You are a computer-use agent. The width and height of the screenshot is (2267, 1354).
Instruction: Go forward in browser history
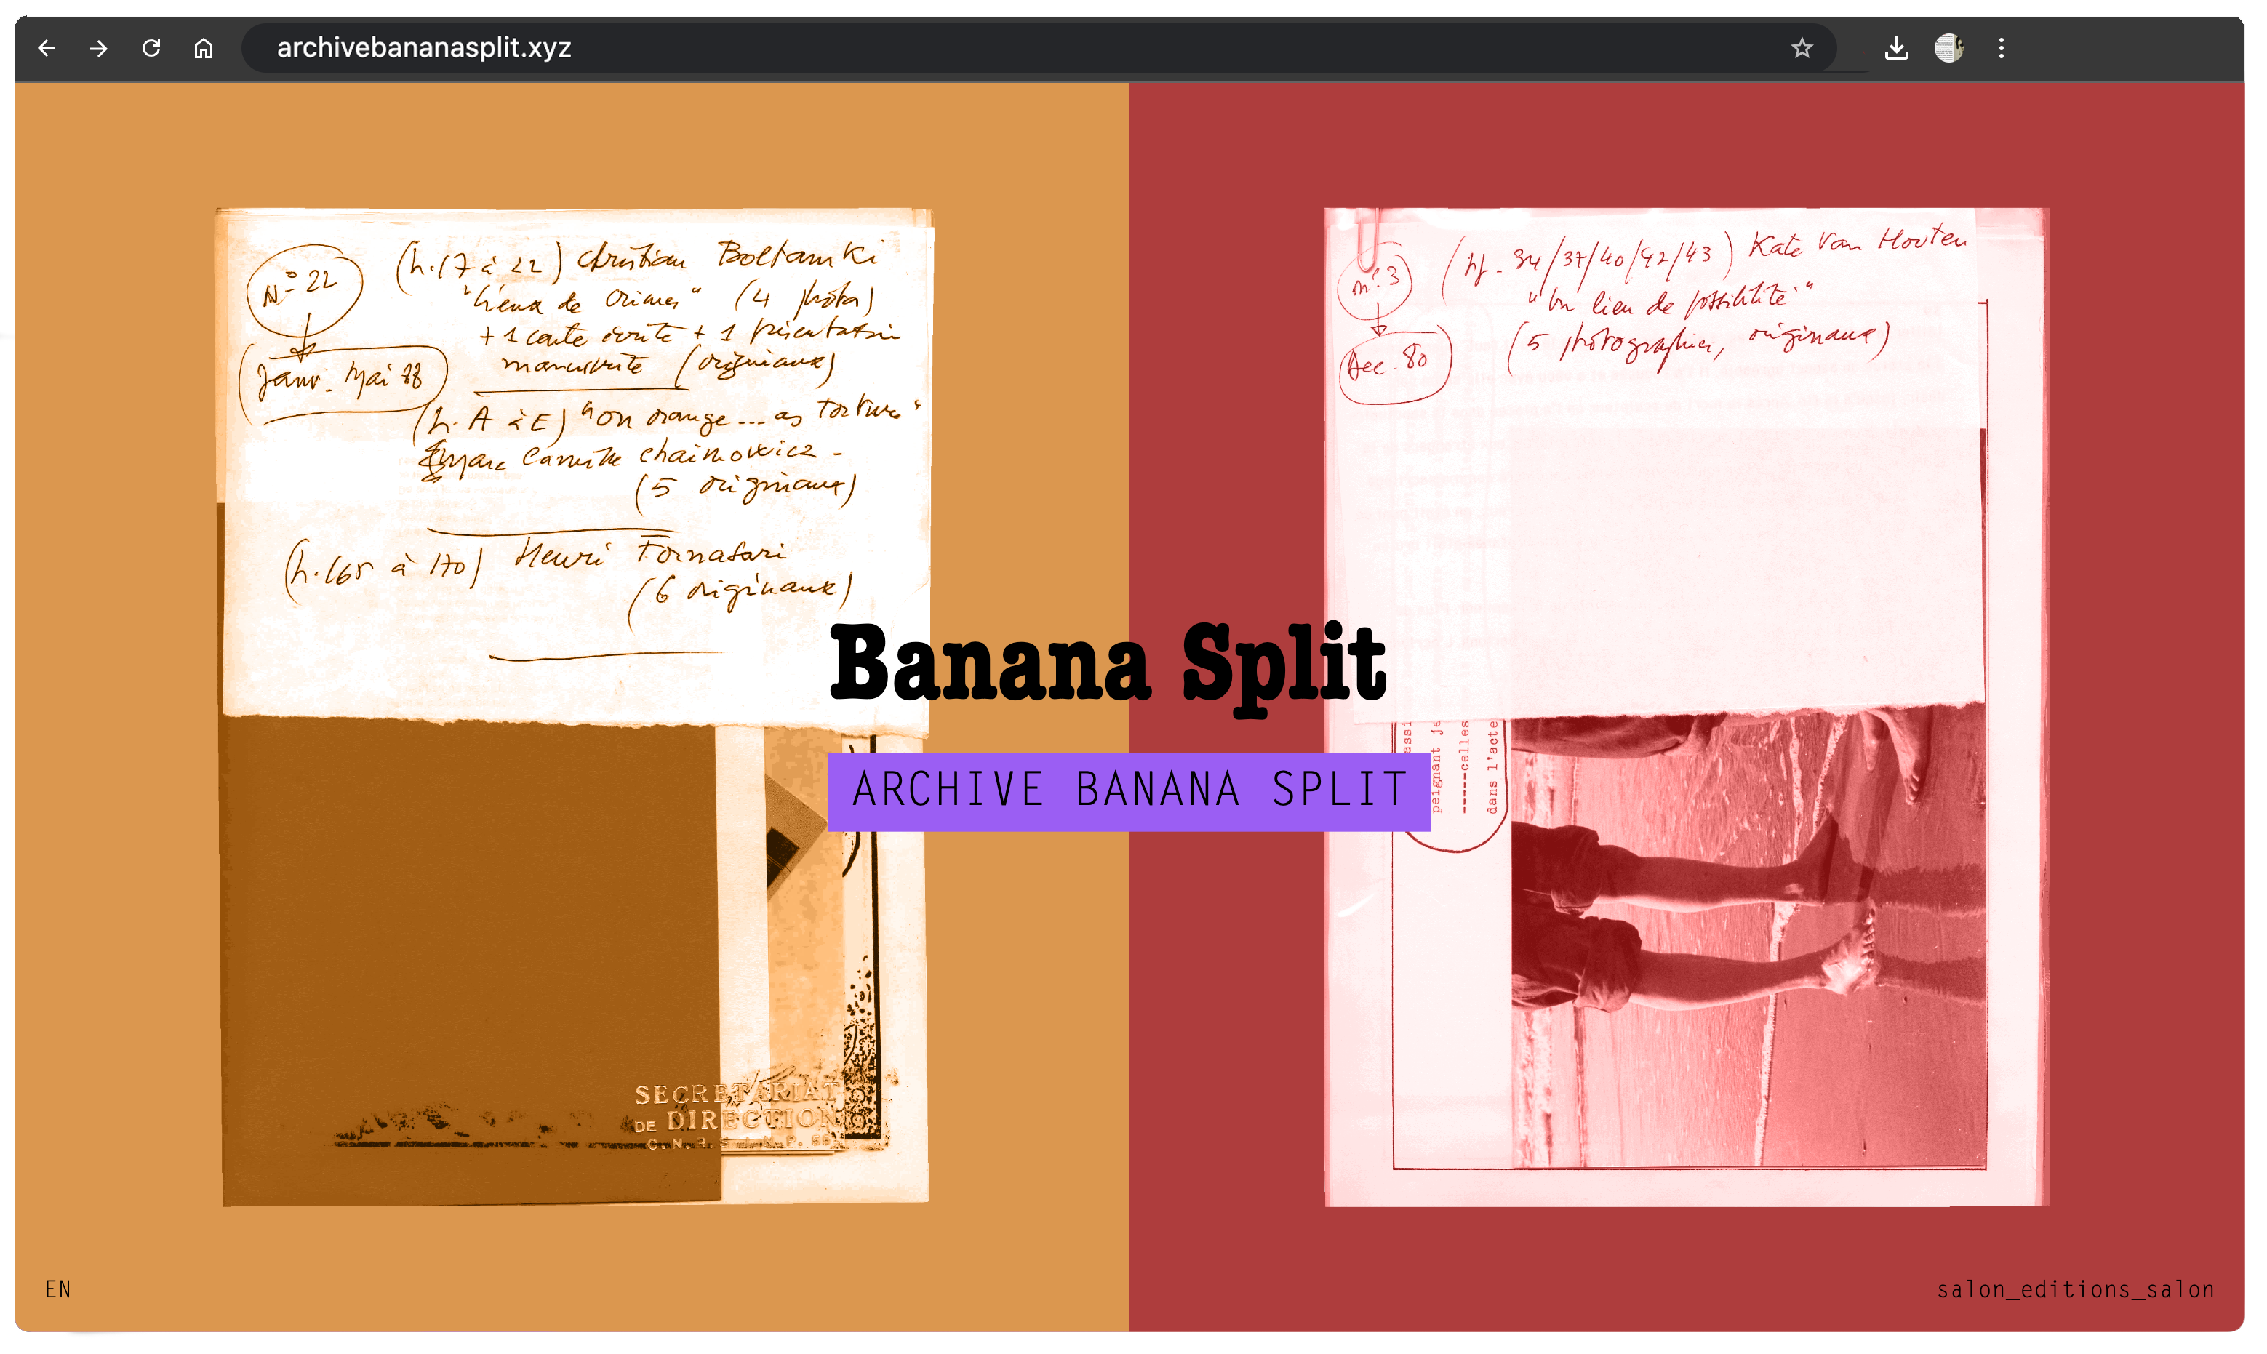click(99, 48)
